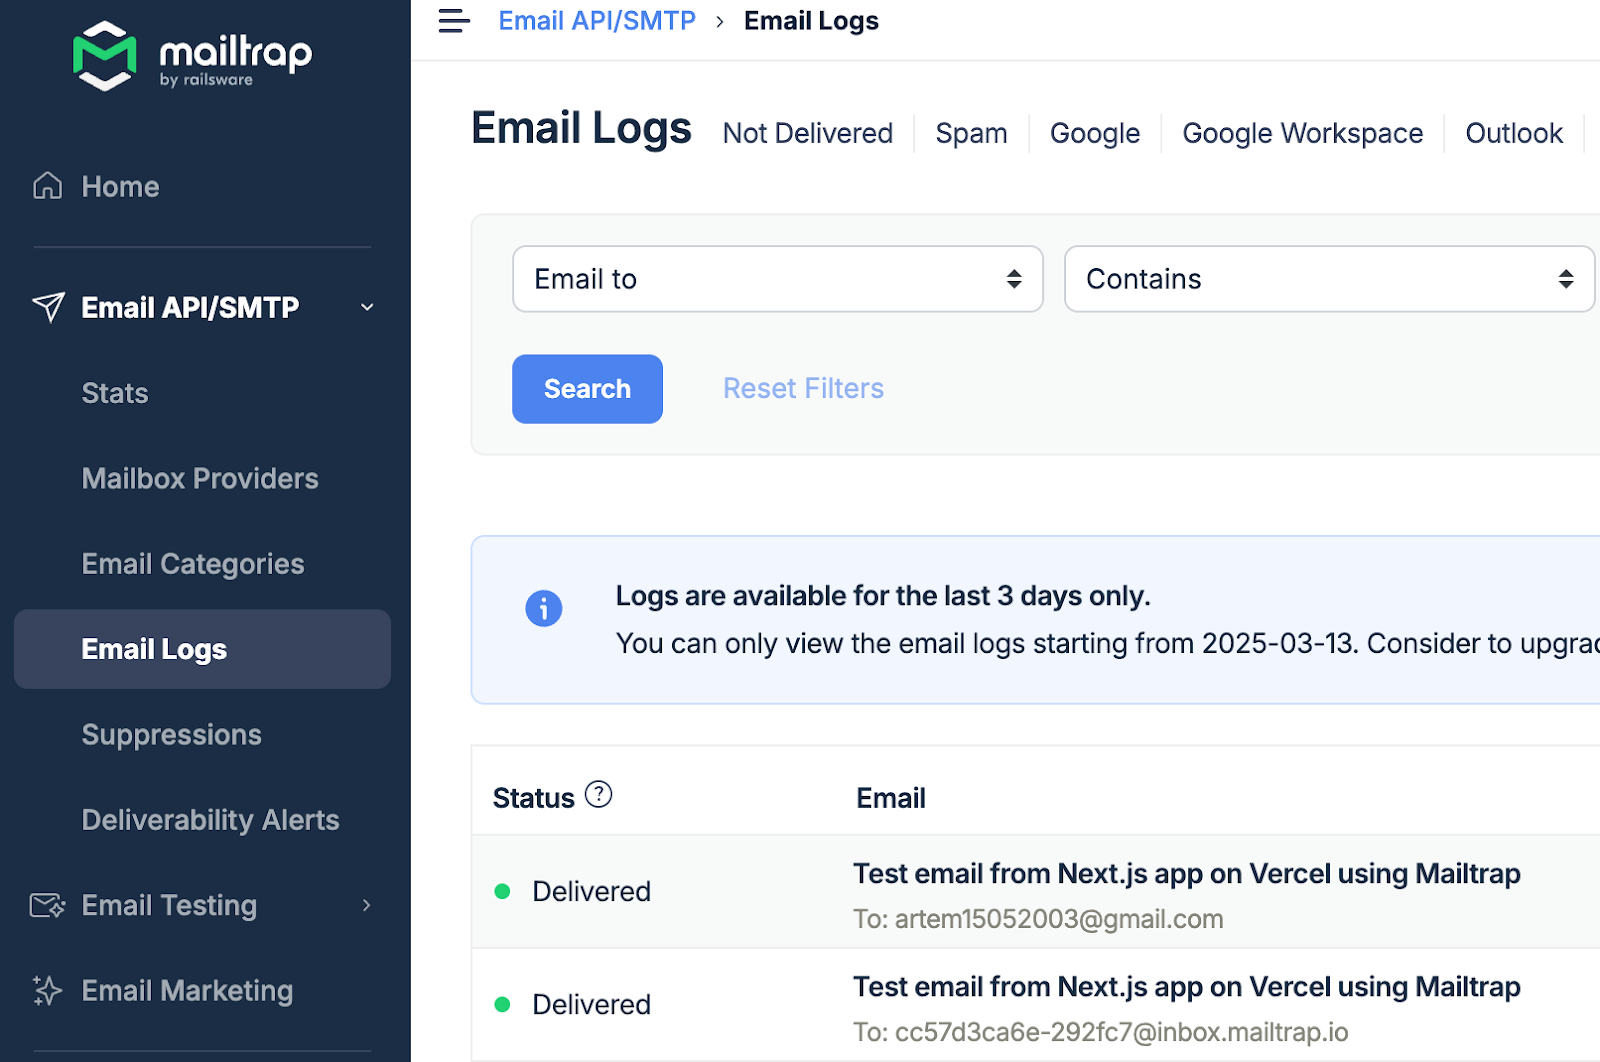
Task: Click the Email API/SMTP paper plane icon
Action: [48, 307]
